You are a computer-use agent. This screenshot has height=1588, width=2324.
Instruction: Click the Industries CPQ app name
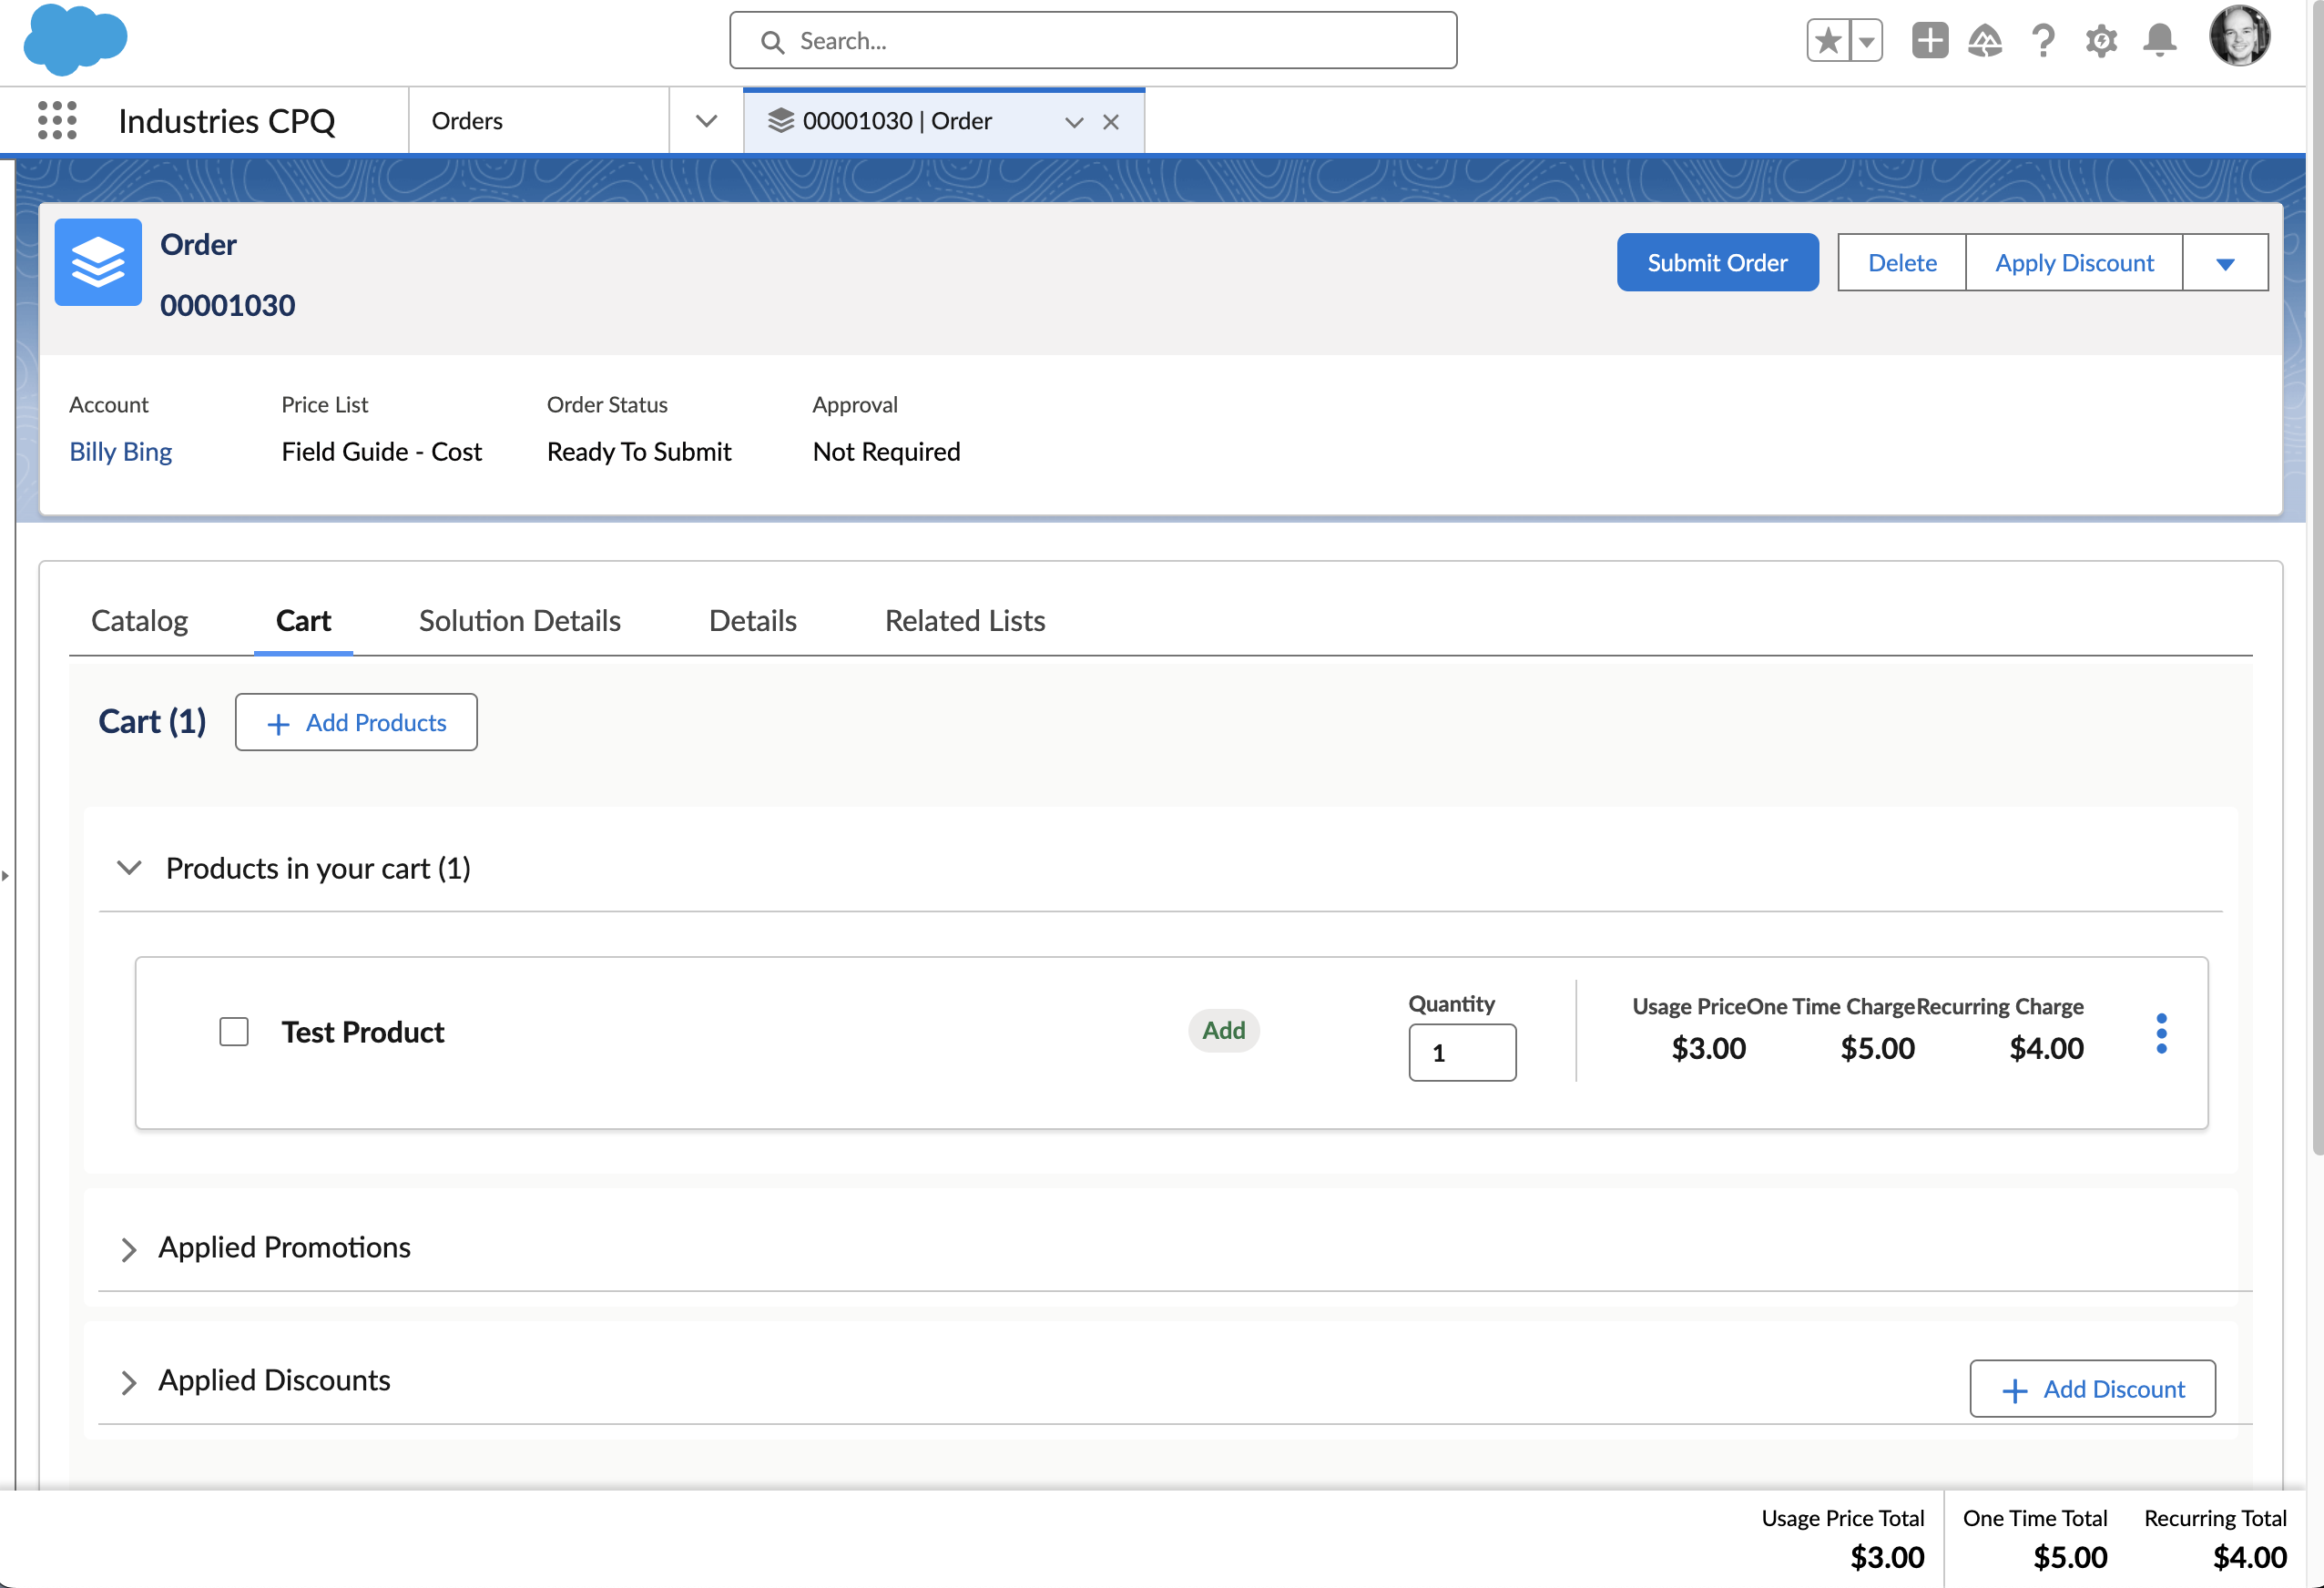(x=226, y=121)
